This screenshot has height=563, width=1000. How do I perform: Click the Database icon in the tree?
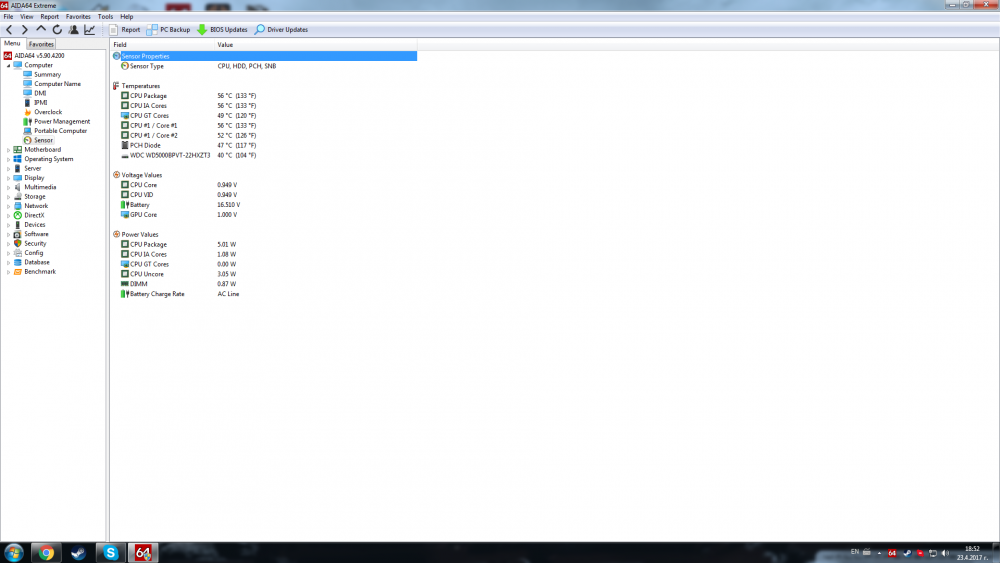18,262
